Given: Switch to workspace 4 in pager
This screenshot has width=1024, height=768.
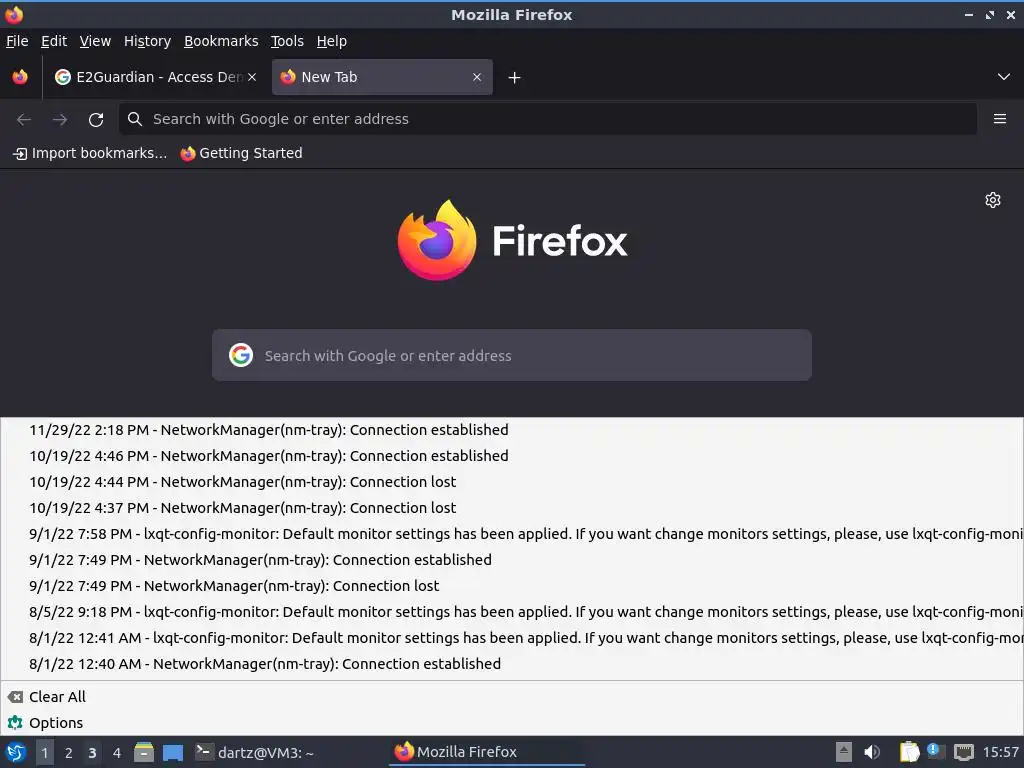Looking at the screenshot, I should 117,752.
